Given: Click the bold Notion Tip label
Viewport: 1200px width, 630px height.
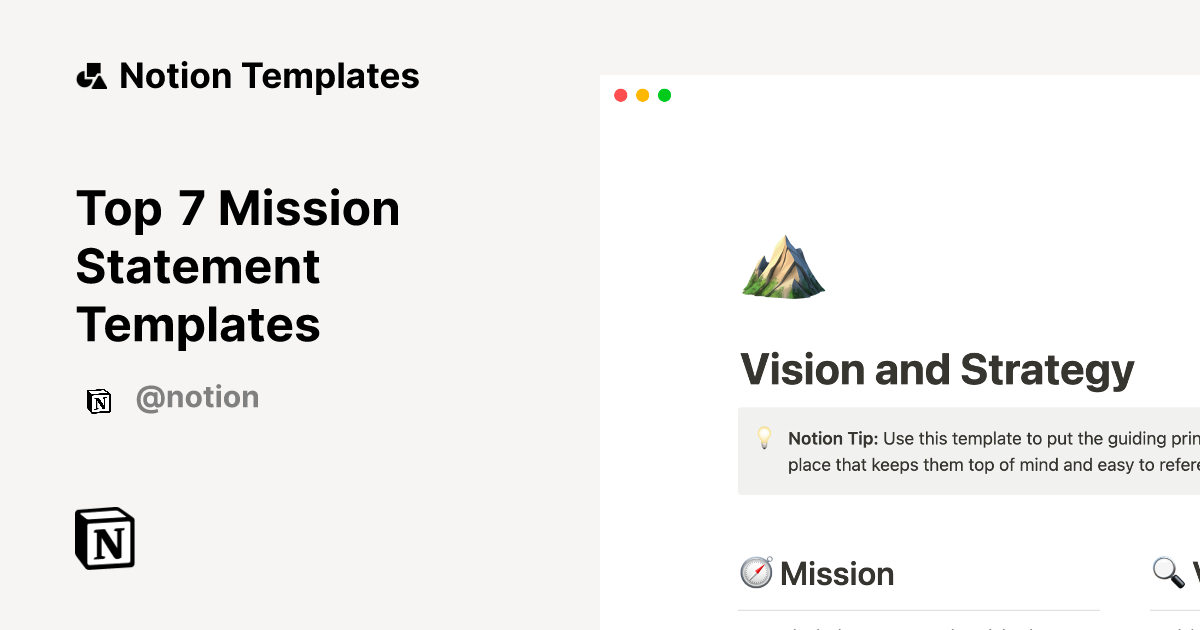Looking at the screenshot, I should coord(831,438).
